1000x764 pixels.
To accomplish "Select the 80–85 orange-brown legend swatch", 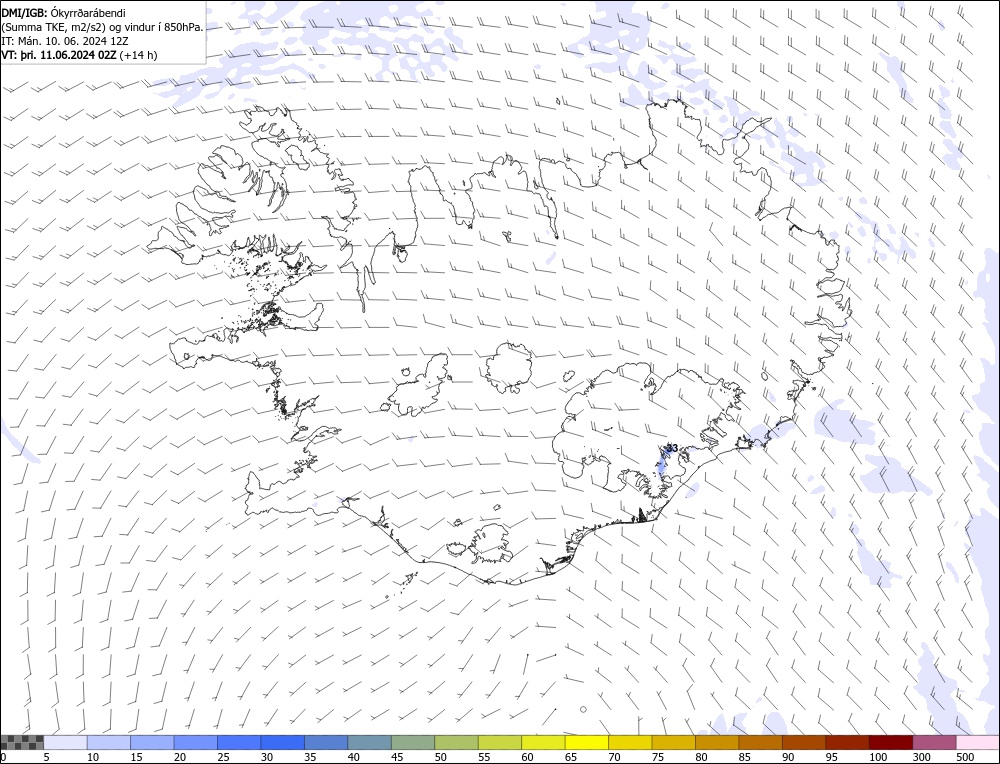I will (x=717, y=742).
